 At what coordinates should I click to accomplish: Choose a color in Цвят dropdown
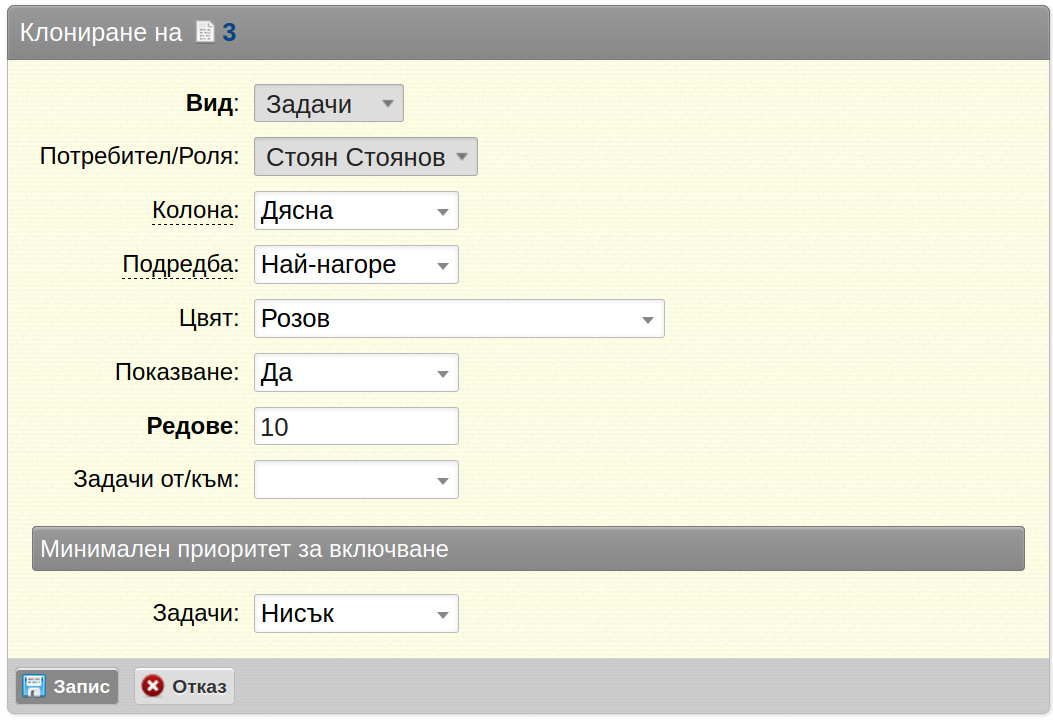pyautogui.click(x=459, y=318)
